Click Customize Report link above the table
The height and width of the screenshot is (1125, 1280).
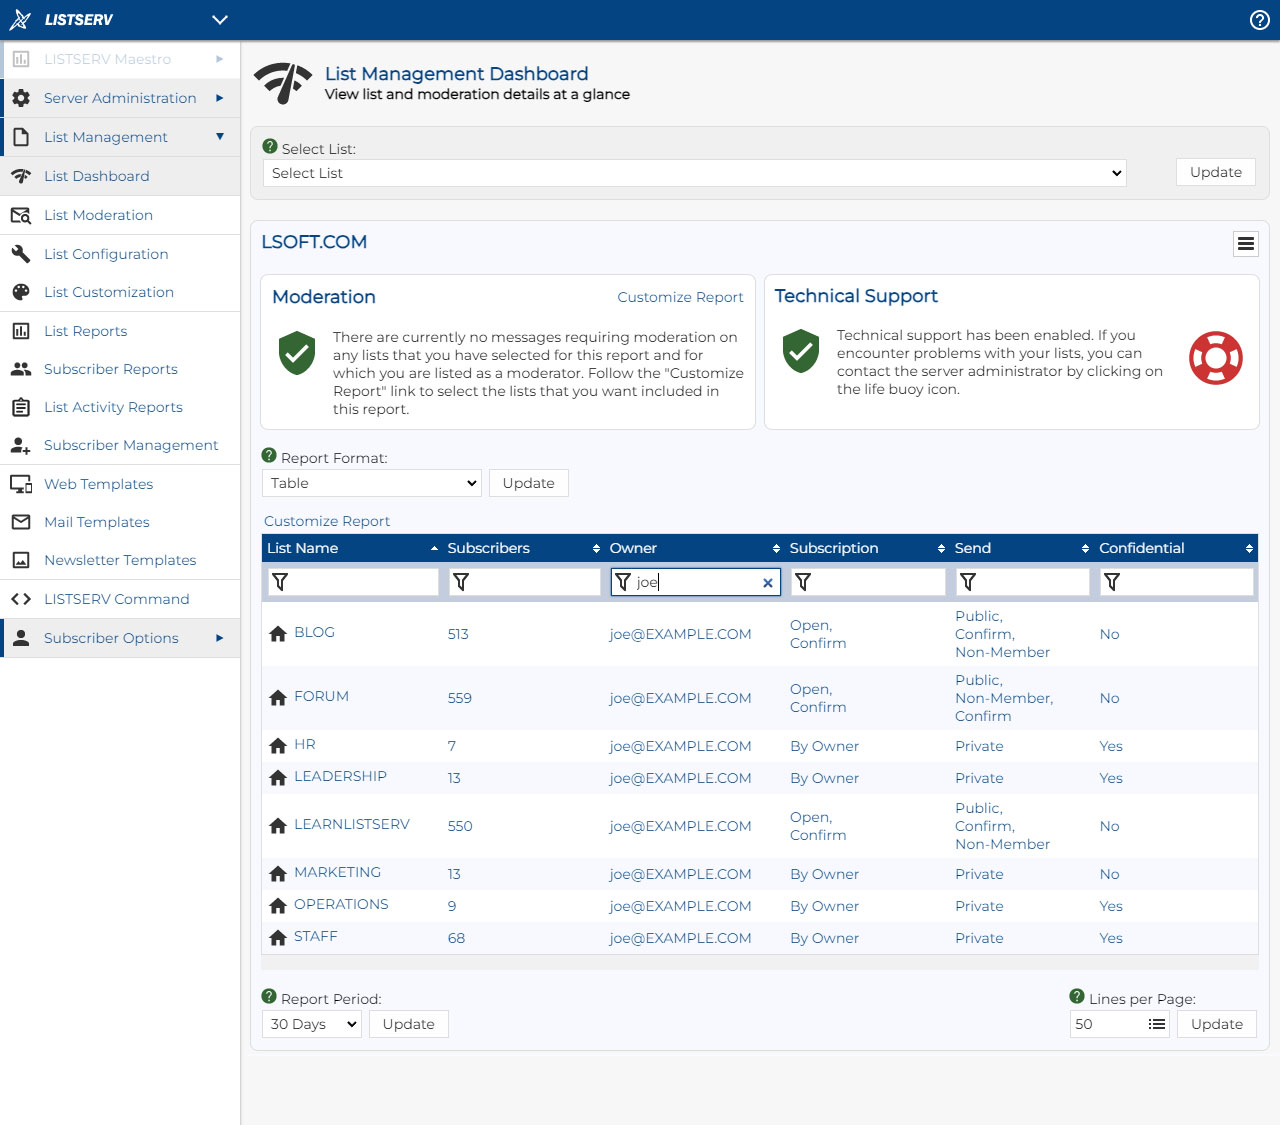point(327,521)
